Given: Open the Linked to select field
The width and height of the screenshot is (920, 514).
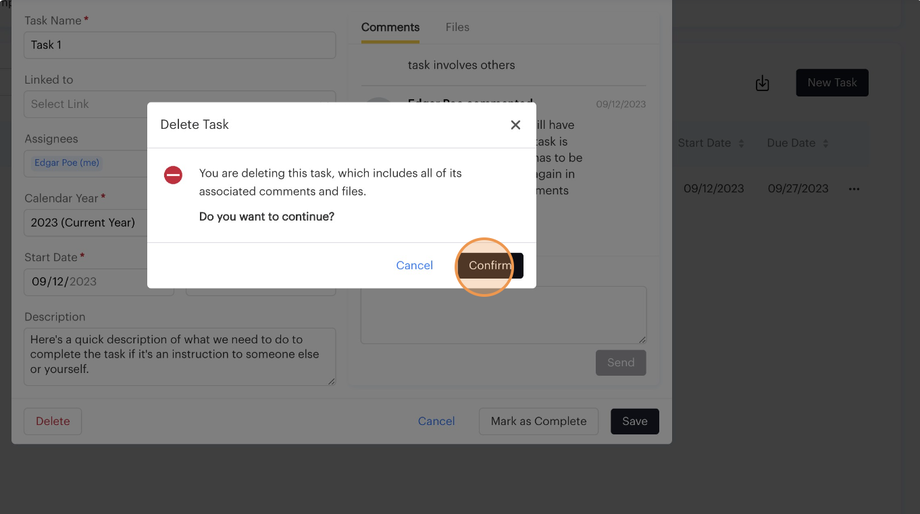Looking at the screenshot, I should click(85, 104).
